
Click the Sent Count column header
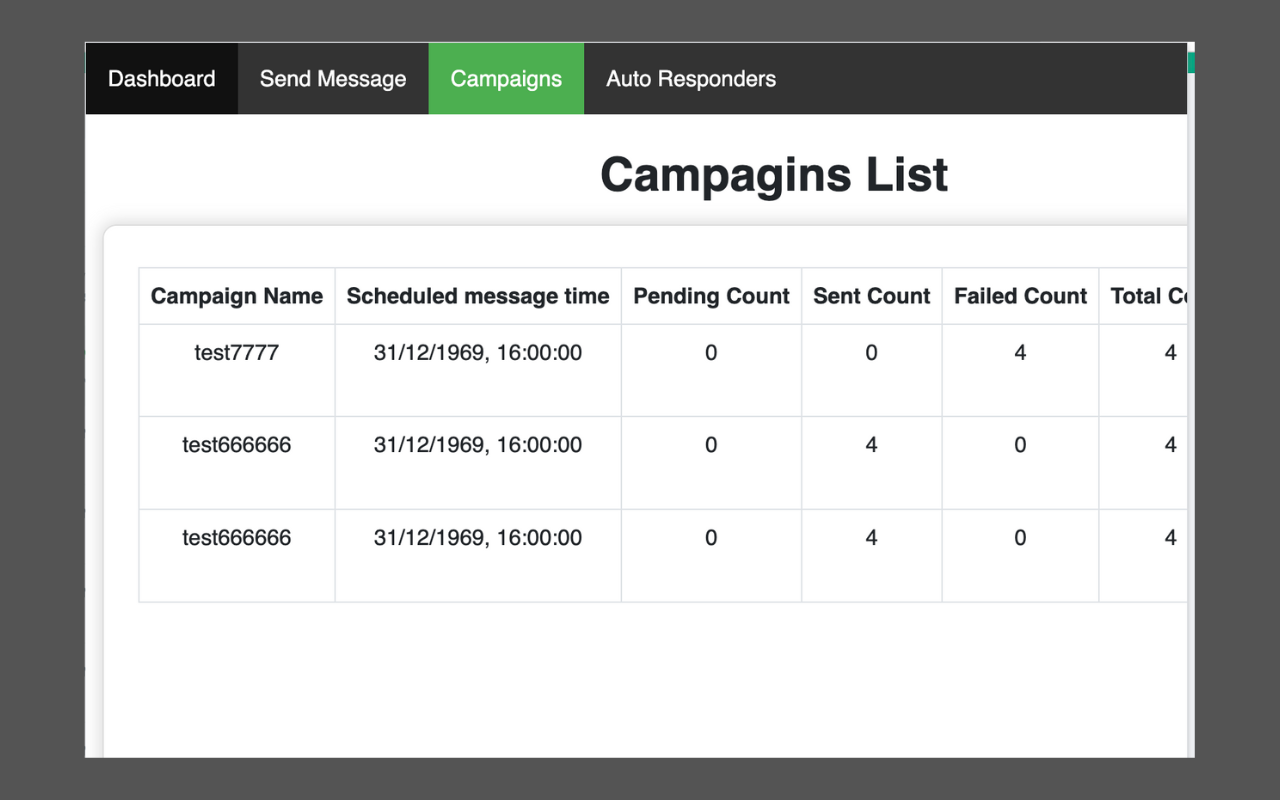point(872,296)
